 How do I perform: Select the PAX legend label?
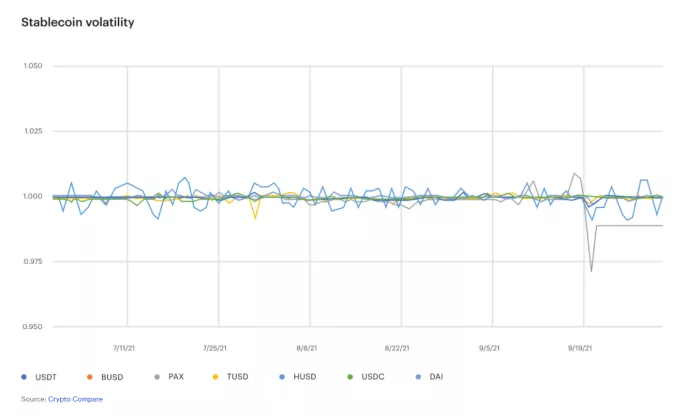(x=176, y=377)
